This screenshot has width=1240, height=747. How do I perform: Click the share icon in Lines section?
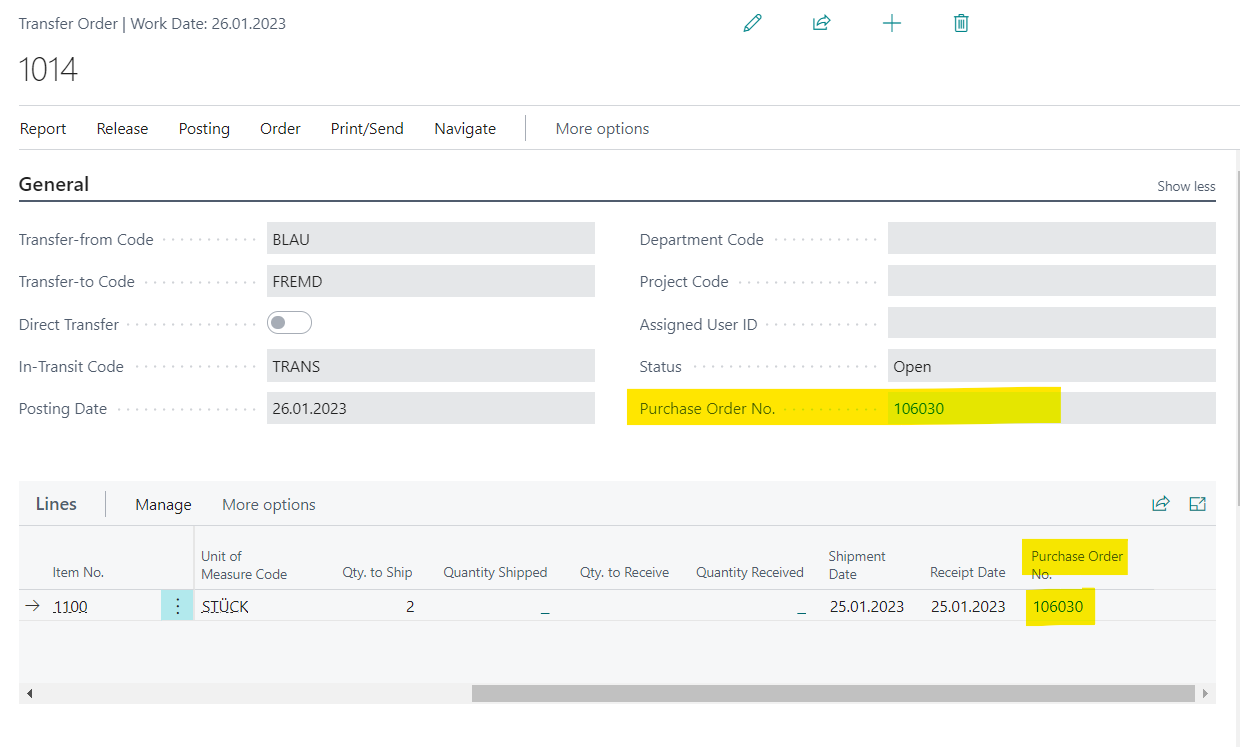pos(1161,504)
